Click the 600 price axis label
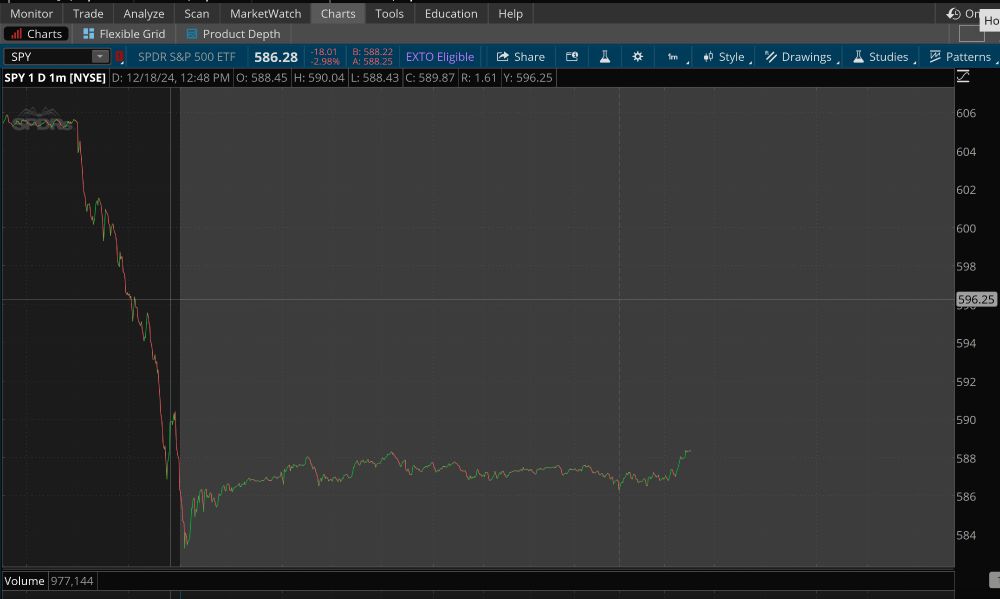Image resolution: width=1000 pixels, height=599 pixels. pos(966,228)
